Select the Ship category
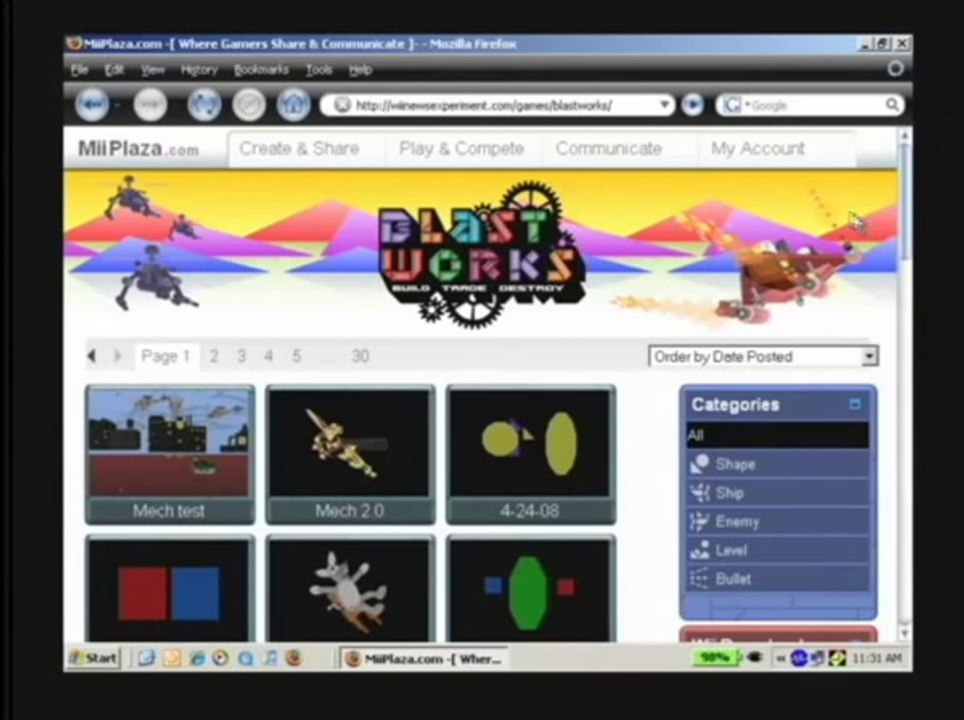Image resolution: width=964 pixels, height=720 pixels. (x=778, y=493)
